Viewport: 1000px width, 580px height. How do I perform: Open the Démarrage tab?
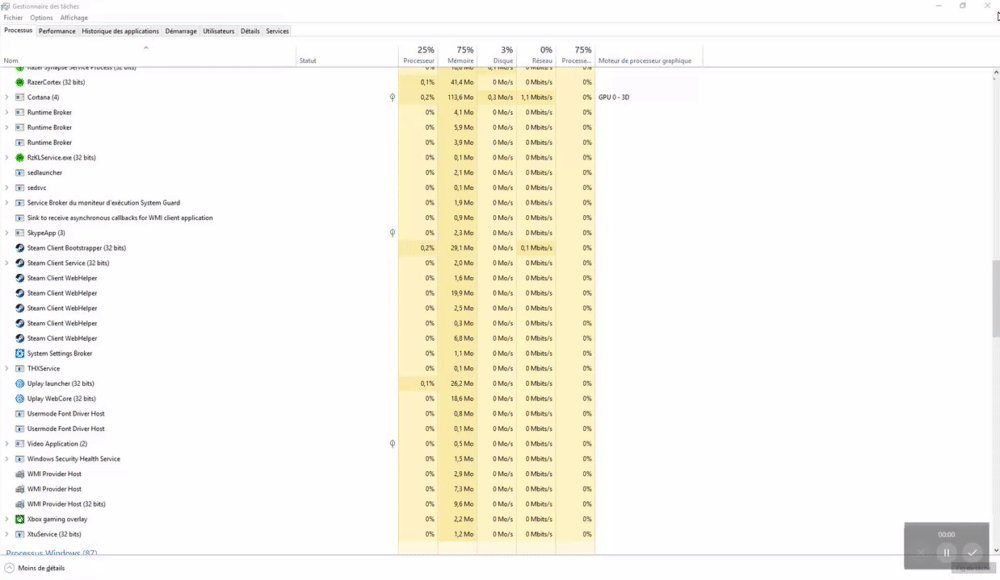coord(181,31)
